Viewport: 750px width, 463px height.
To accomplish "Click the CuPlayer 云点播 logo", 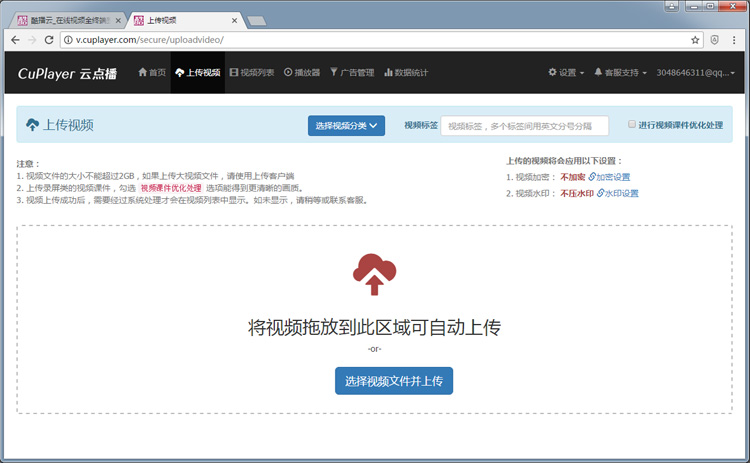I will pos(67,73).
